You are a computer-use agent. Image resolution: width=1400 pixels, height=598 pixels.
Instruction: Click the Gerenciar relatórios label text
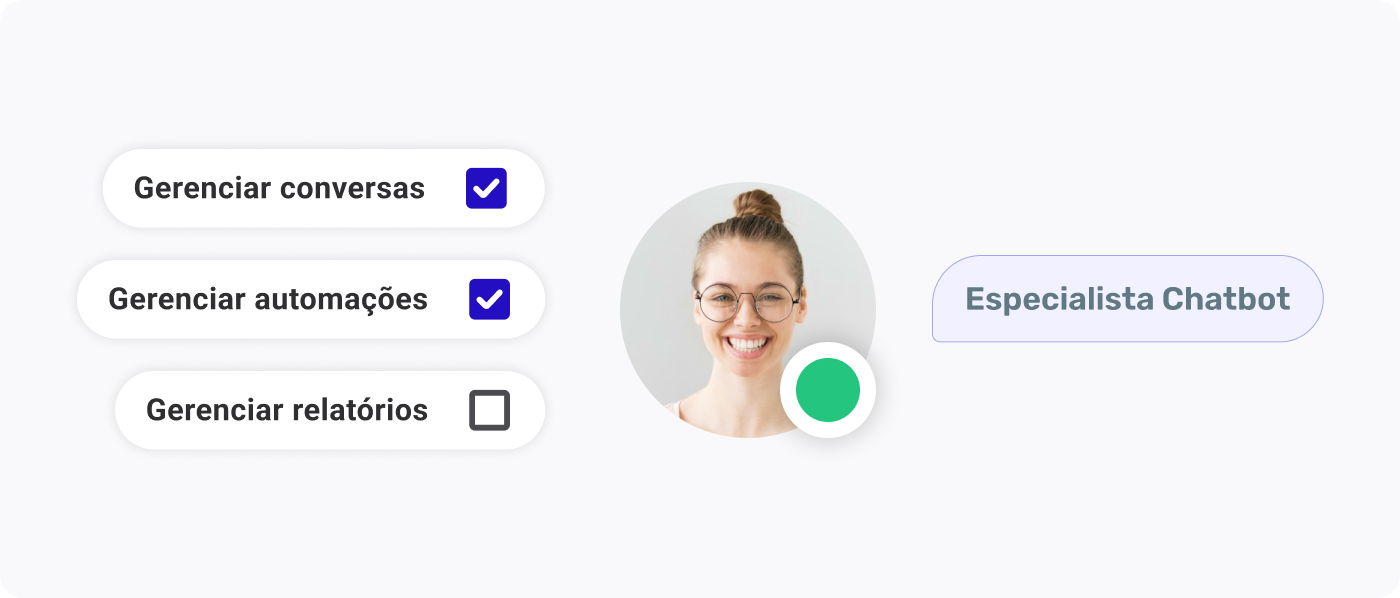point(287,410)
